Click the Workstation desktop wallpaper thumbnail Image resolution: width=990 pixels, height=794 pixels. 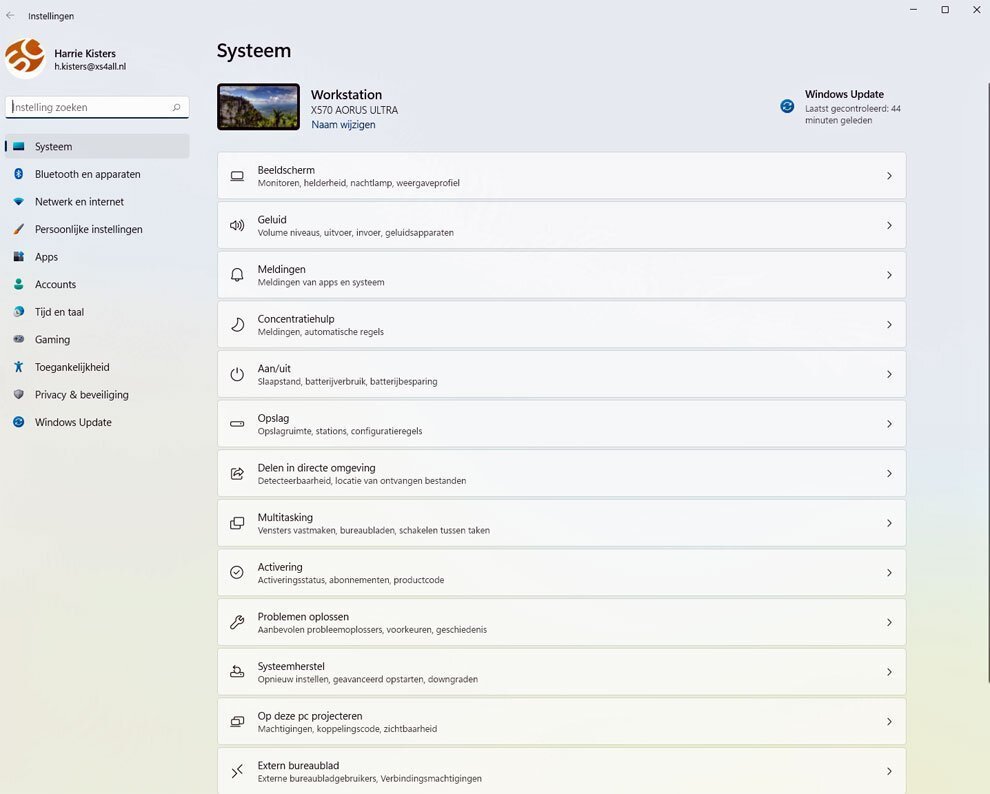point(258,107)
